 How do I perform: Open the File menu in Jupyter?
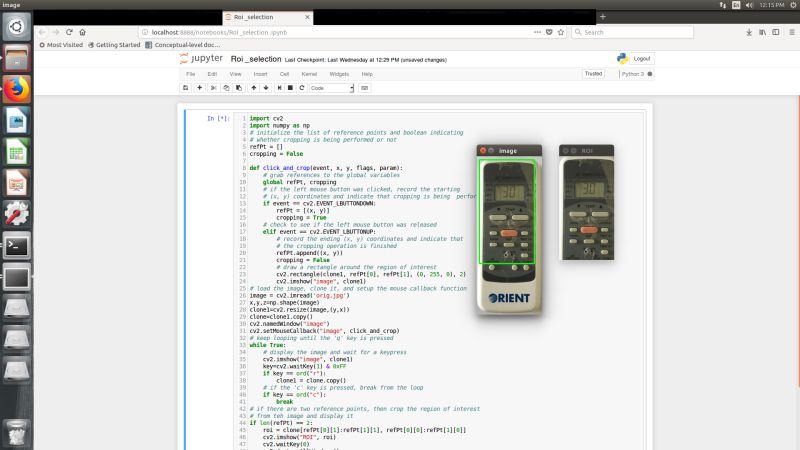point(191,74)
